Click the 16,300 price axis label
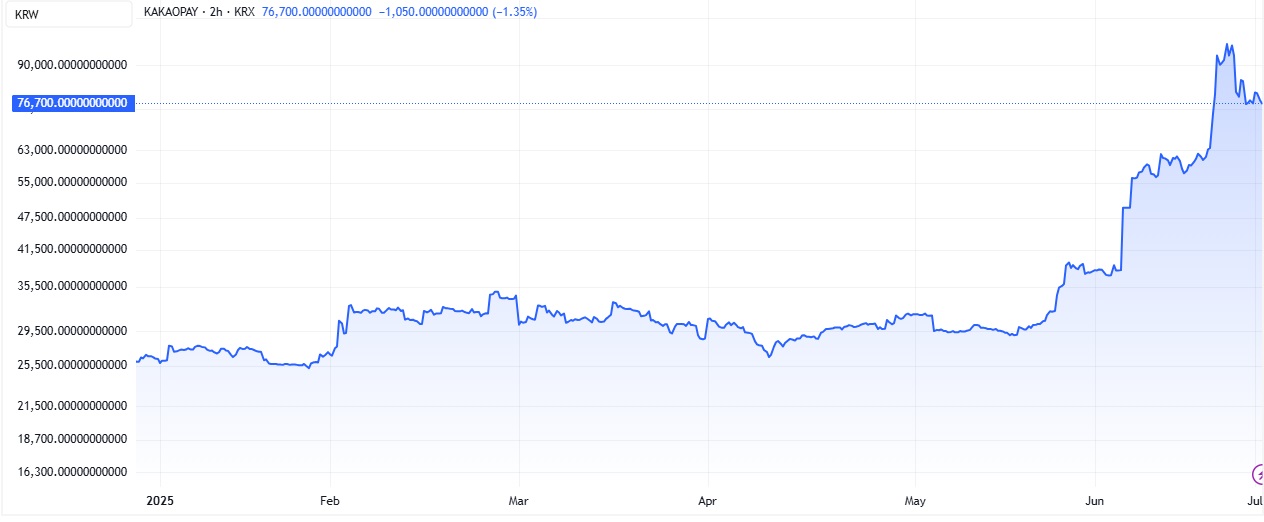Image resolution: width=1264 pixels, height=522 pixels. tap(72, 471)
